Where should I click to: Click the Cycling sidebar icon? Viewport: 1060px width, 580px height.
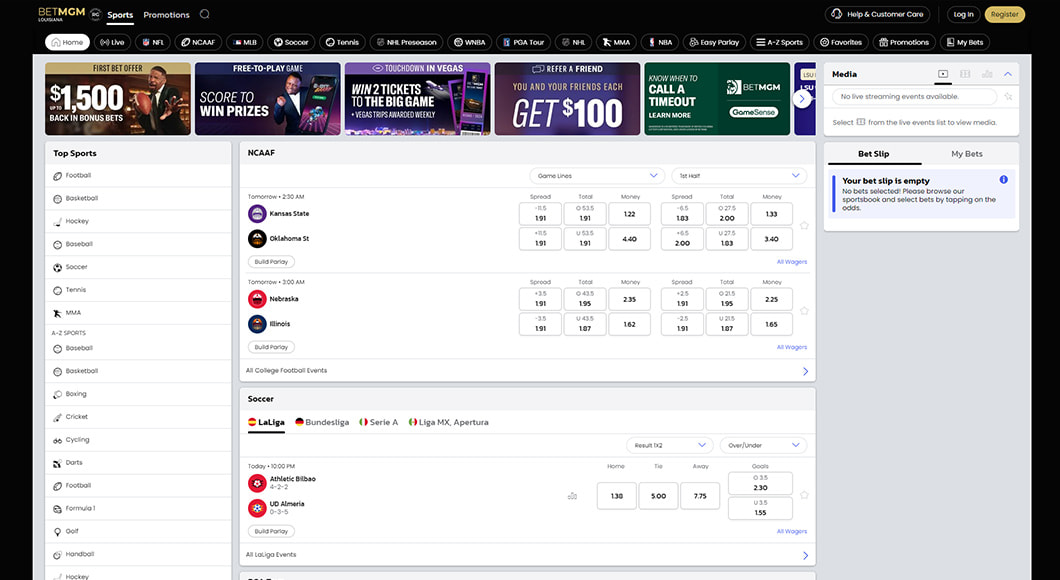pos(57,440)
